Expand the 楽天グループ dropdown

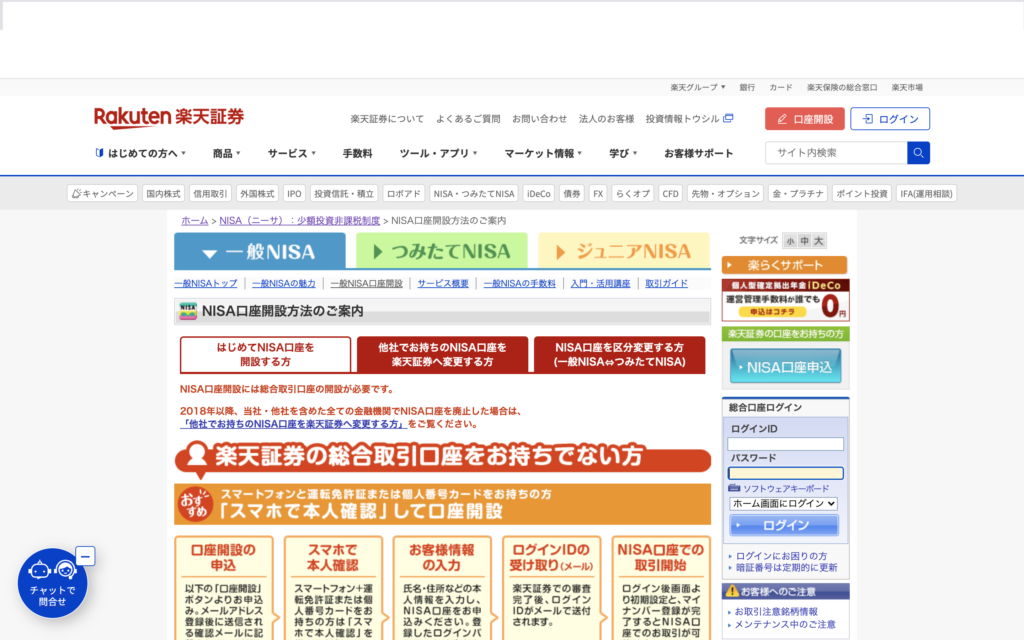(698, 87)
